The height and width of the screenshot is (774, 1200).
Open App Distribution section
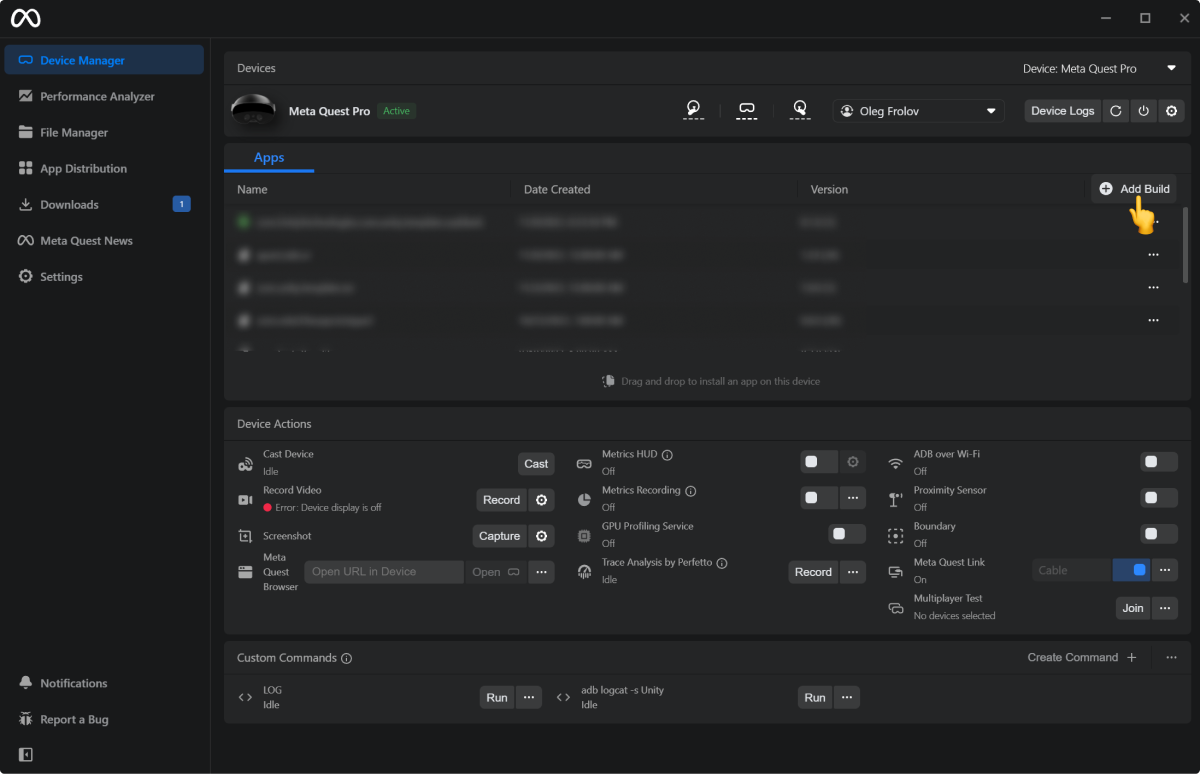[x=104, y=168]
